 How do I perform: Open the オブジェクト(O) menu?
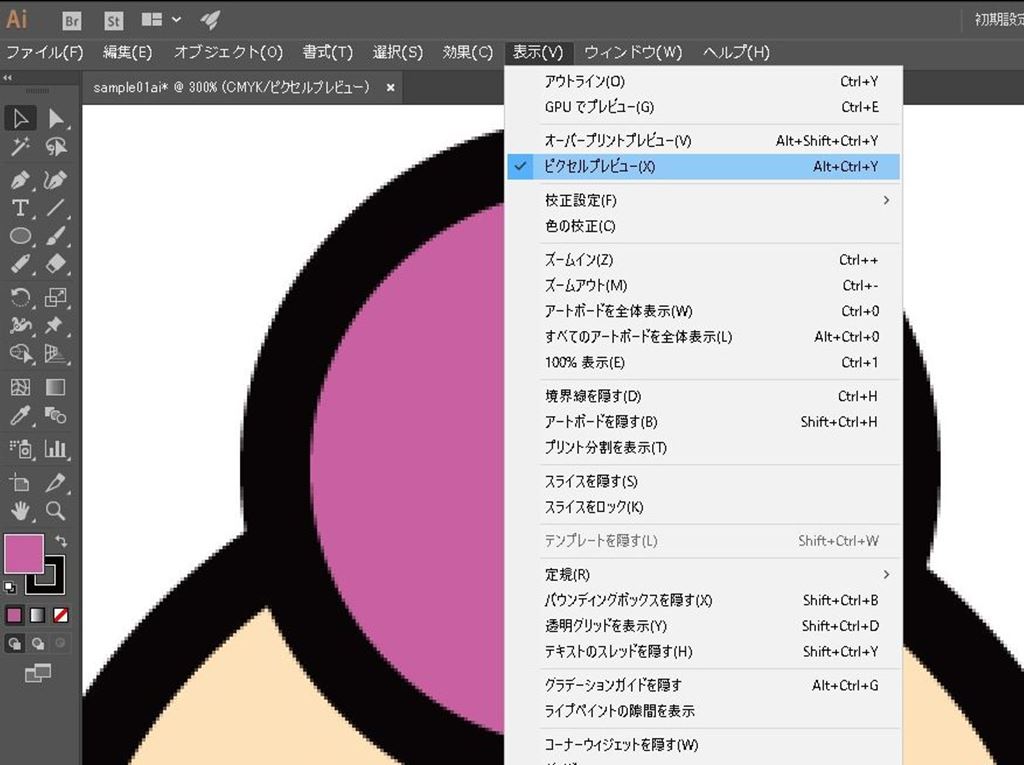[228, 52]
